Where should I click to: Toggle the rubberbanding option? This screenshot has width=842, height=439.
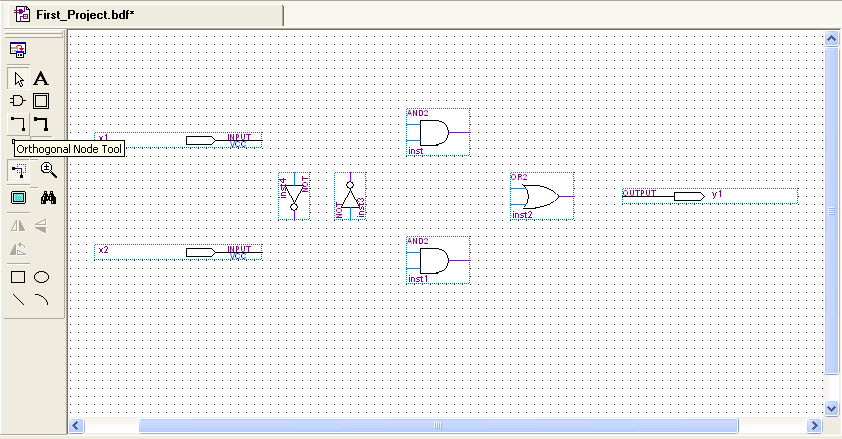click(x=18, y=171)
